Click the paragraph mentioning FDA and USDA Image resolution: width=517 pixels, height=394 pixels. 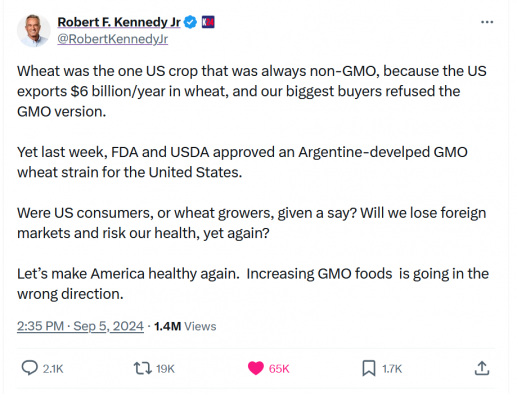[x=242, y=162]
